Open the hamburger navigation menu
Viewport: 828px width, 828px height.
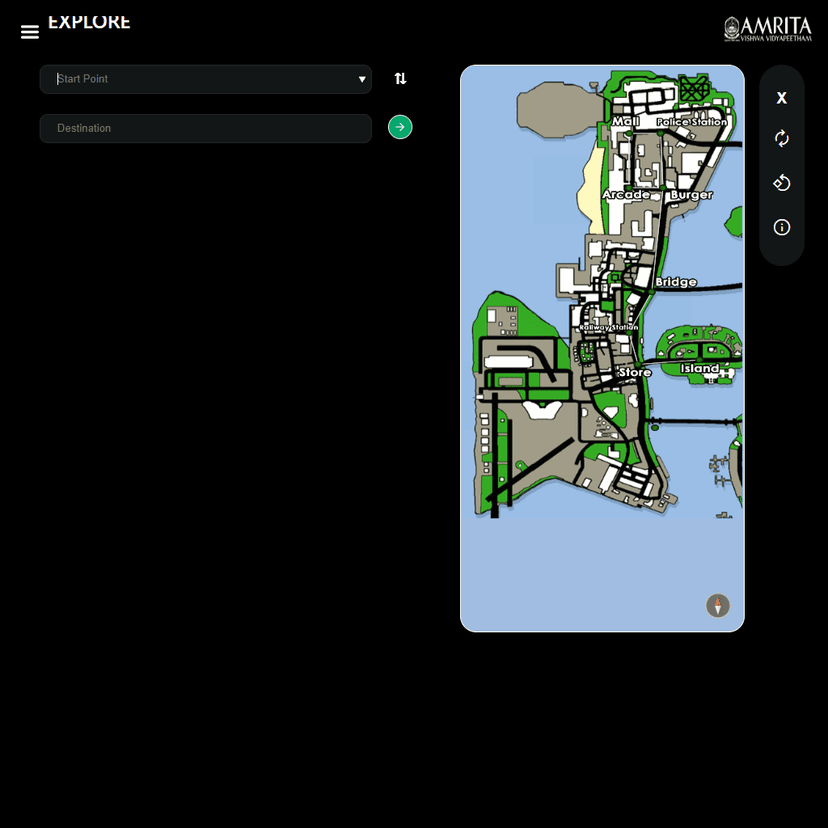(x=29, y=31)
